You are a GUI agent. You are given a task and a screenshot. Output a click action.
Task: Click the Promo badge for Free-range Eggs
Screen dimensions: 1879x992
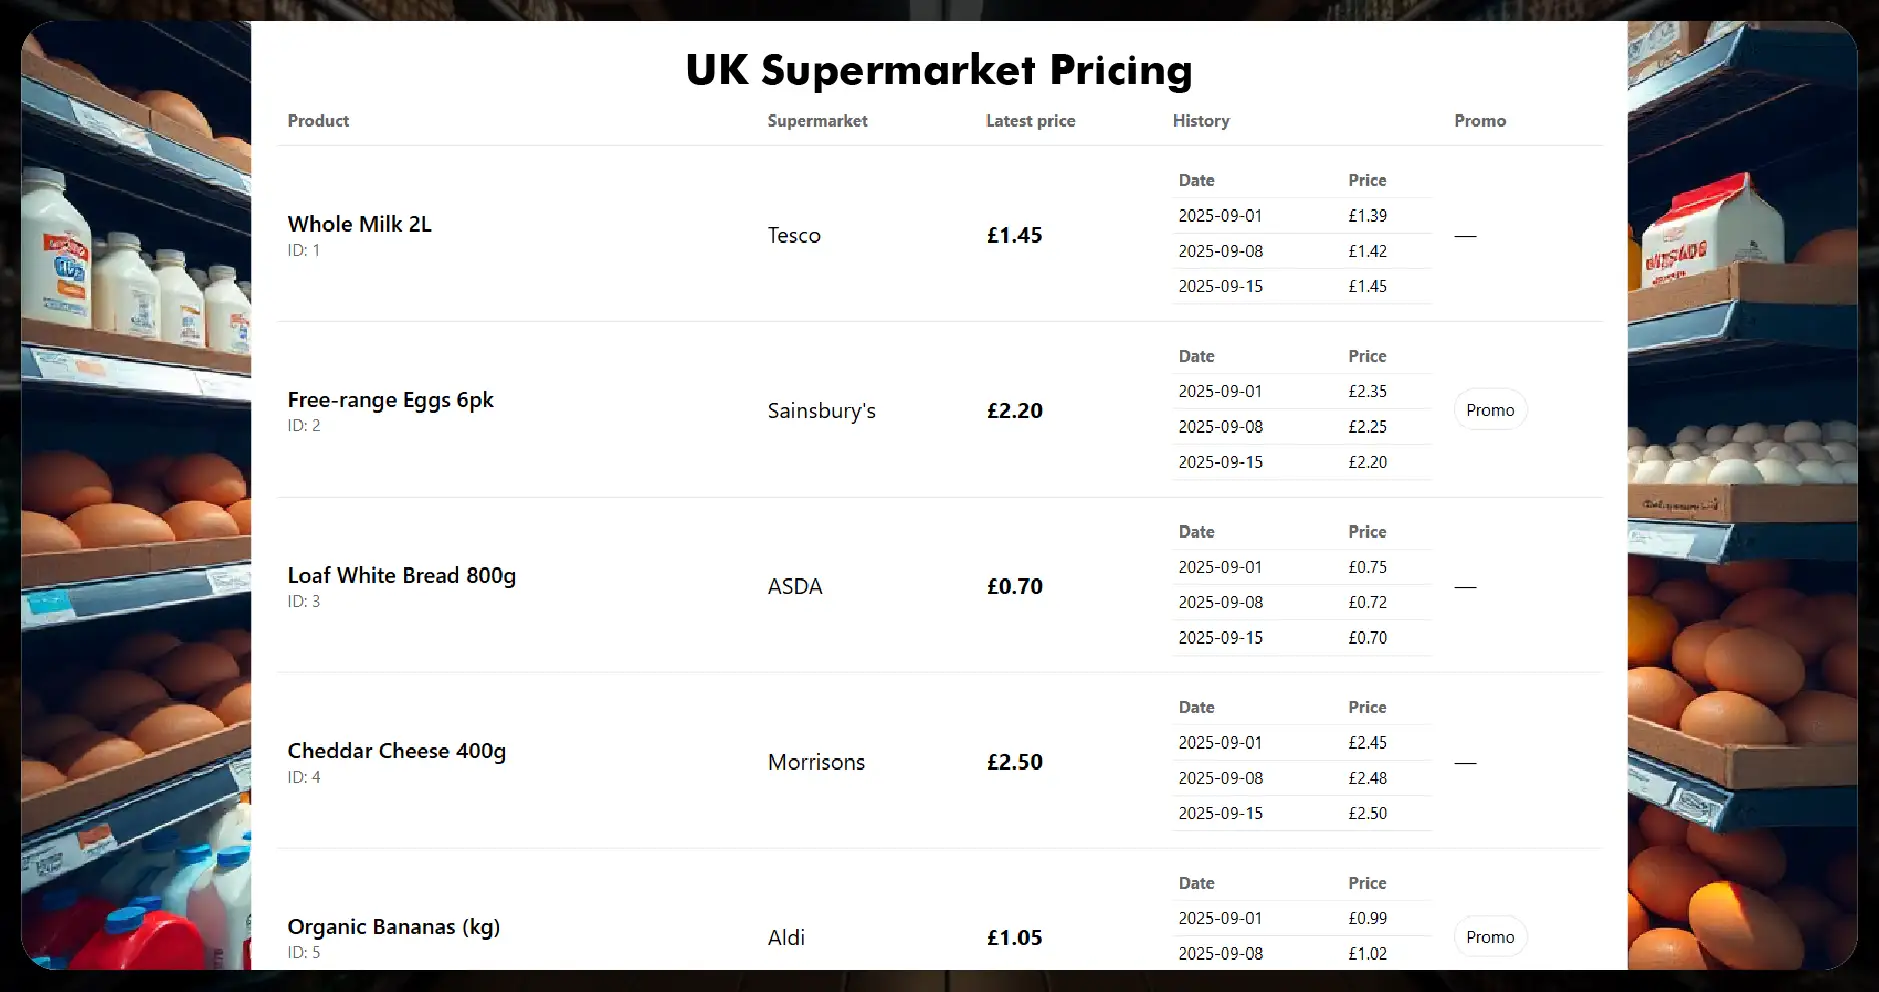click(x=1489, y=409)
